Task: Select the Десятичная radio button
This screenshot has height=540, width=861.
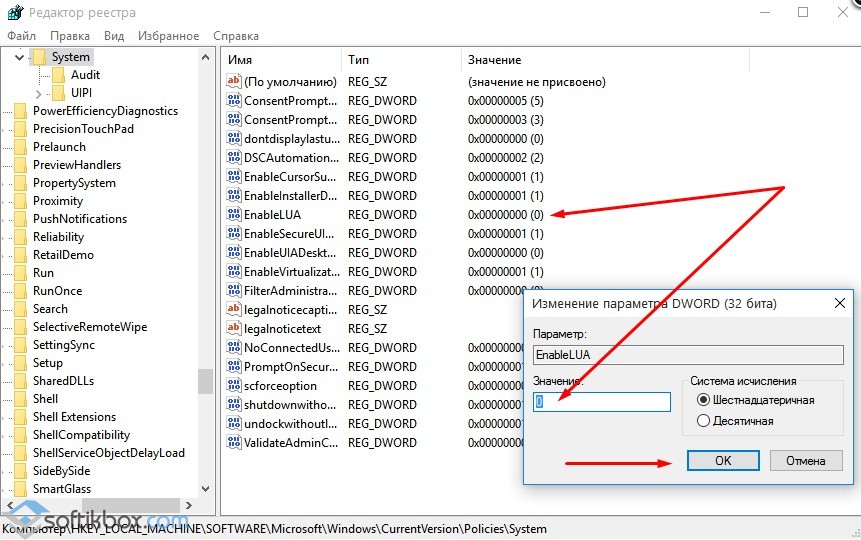Action: 703,421
